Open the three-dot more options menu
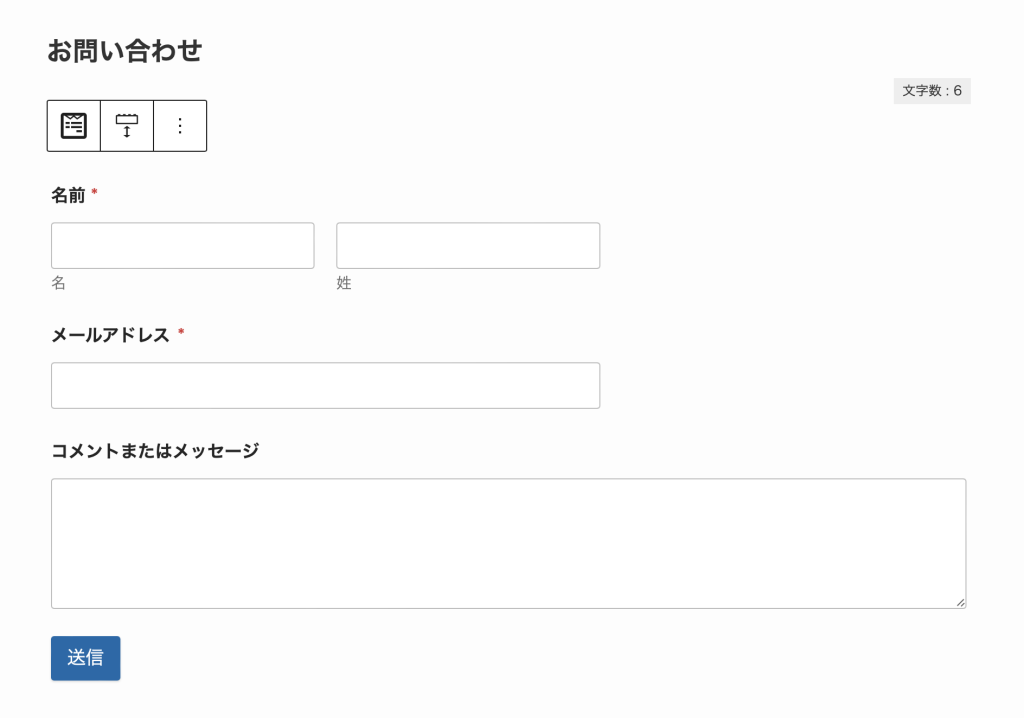Image resolution: width=1024 pixels, height=718 pixels. 180,126
